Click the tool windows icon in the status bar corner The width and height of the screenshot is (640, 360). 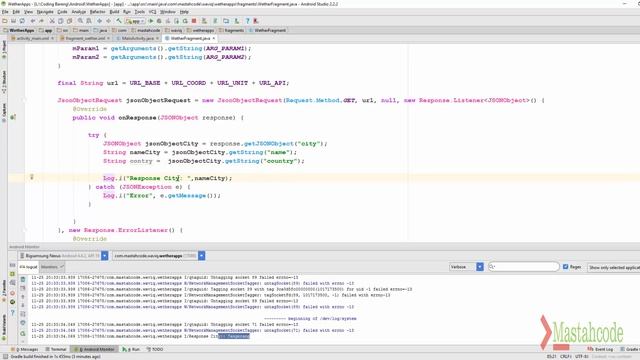tap(5, 356)
